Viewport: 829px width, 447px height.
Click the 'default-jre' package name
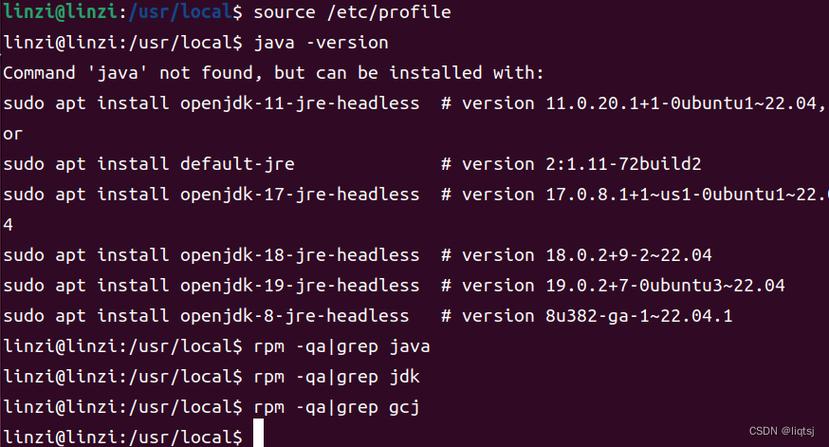237,163
